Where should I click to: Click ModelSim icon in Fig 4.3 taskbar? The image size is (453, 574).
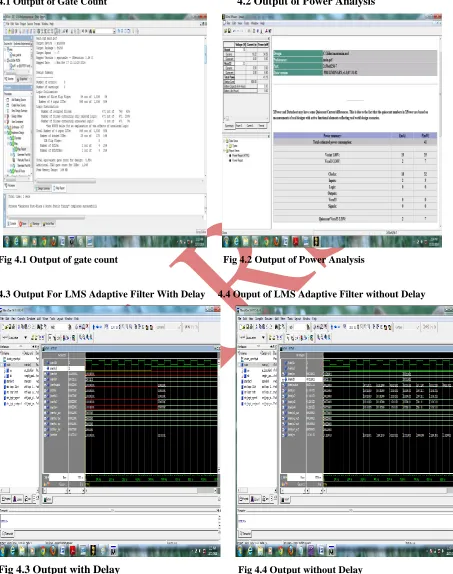(113, 551)
